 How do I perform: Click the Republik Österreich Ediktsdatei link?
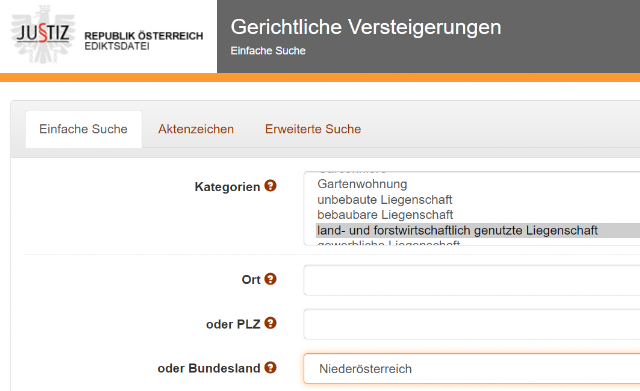click(144, 41)
